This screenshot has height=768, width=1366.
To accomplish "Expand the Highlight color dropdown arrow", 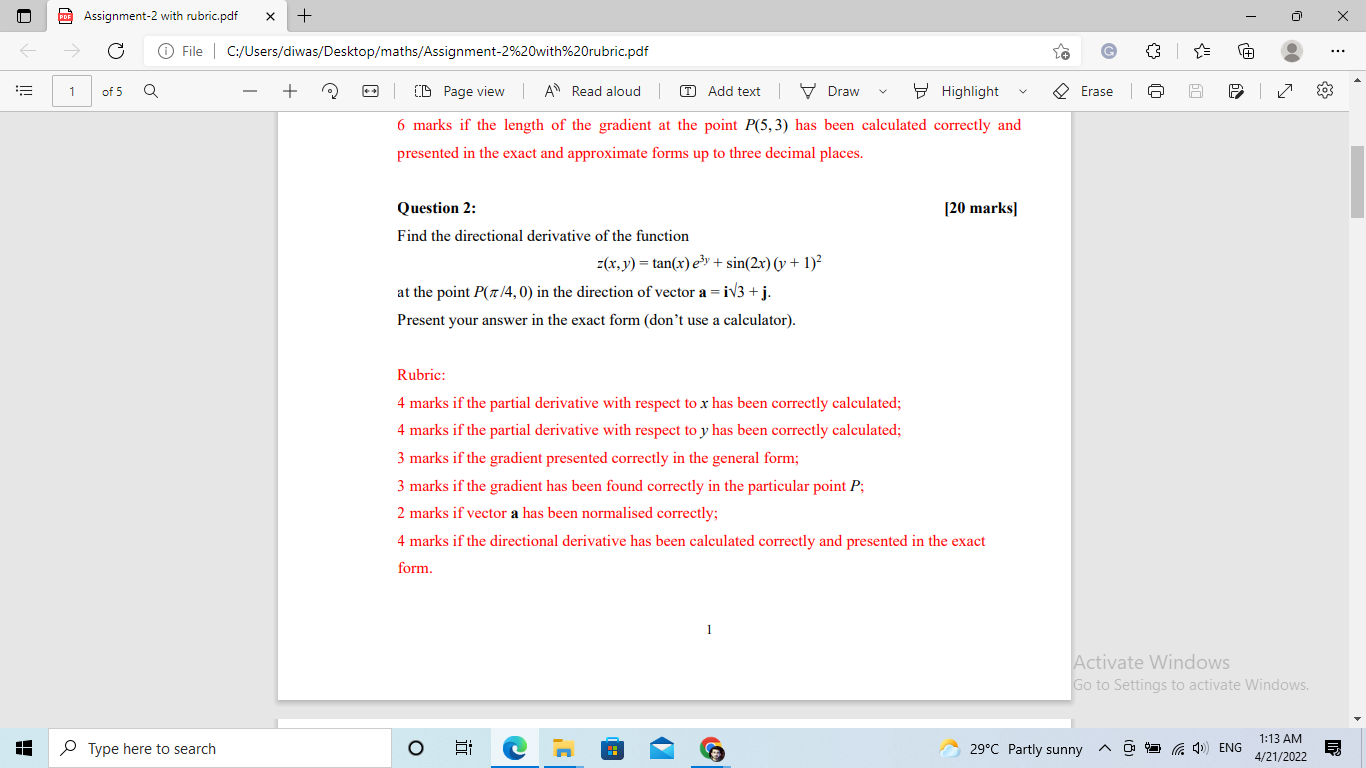I will point(1023,91).
